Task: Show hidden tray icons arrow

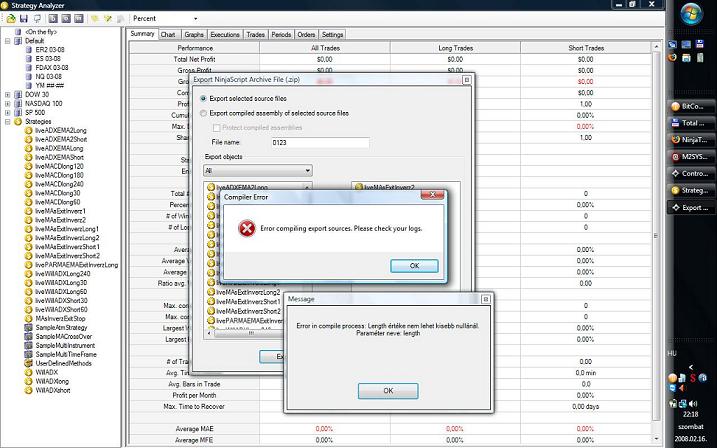Action: click(x=691, y=367)
